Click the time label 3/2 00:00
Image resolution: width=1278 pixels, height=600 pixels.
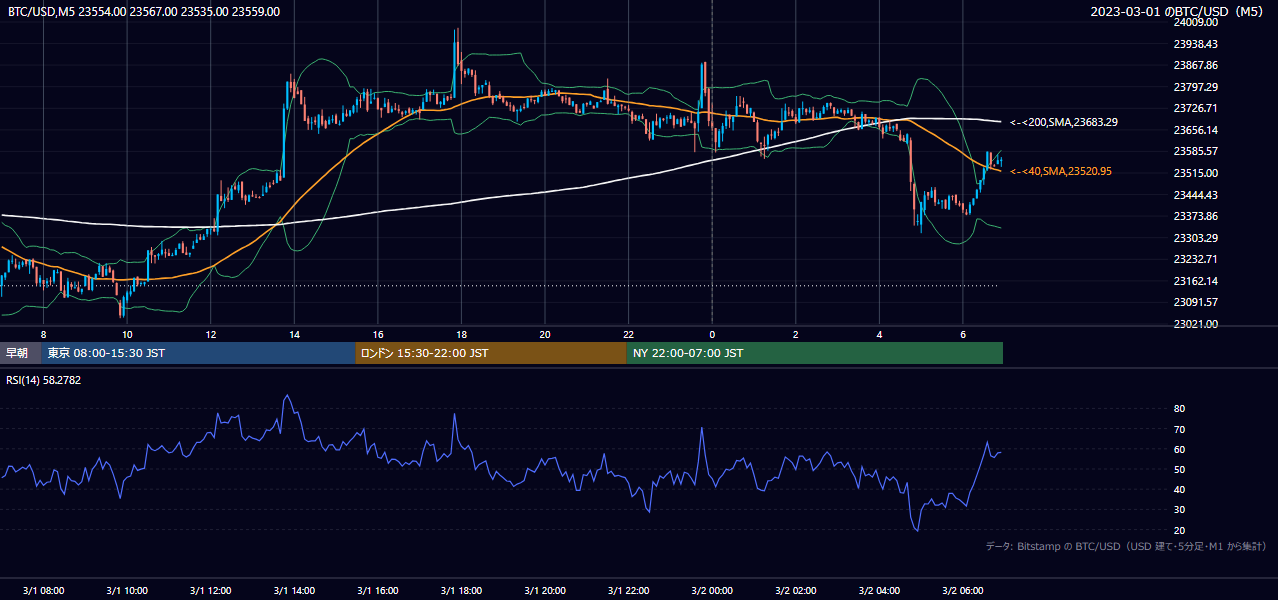click(x=712, y=590)
